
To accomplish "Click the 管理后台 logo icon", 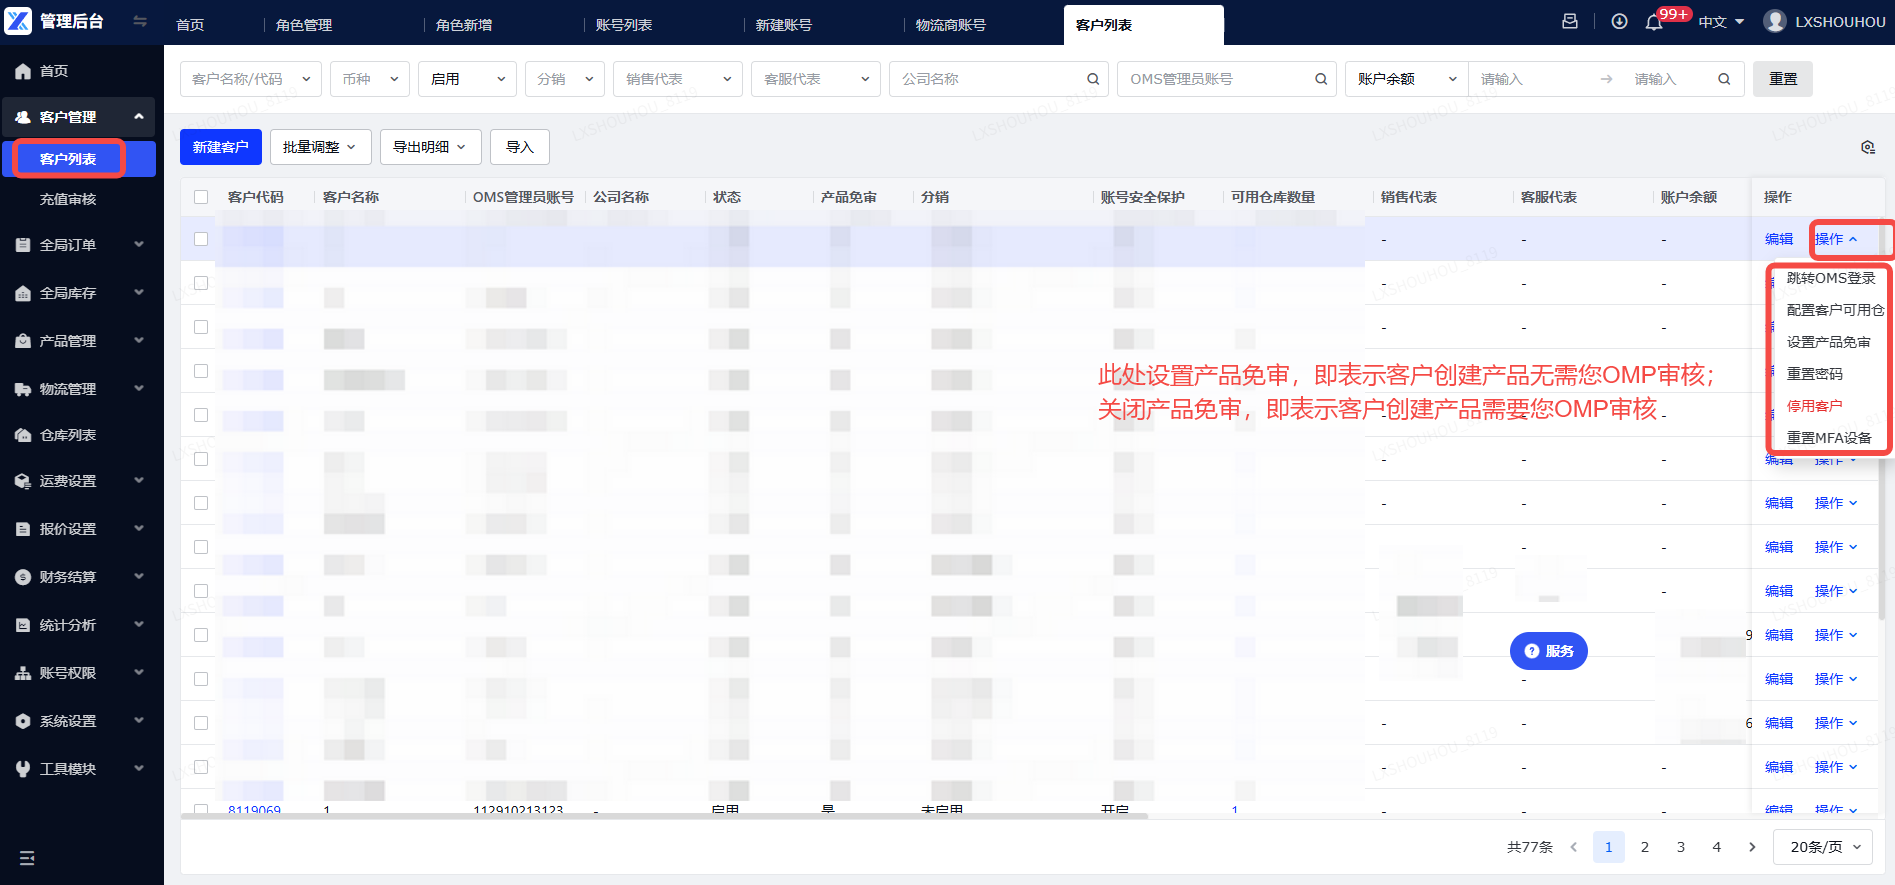I will pos(18,21).
